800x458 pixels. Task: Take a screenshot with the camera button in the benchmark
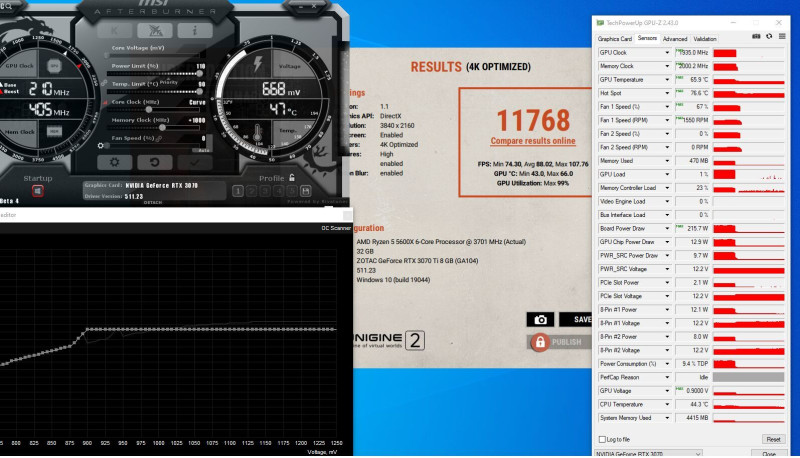click(540, 319)
